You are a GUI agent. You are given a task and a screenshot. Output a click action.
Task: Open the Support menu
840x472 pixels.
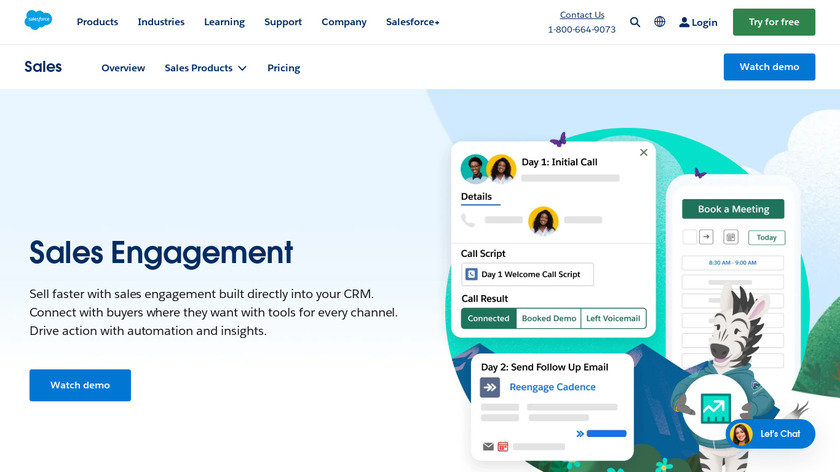click(283, 22)
